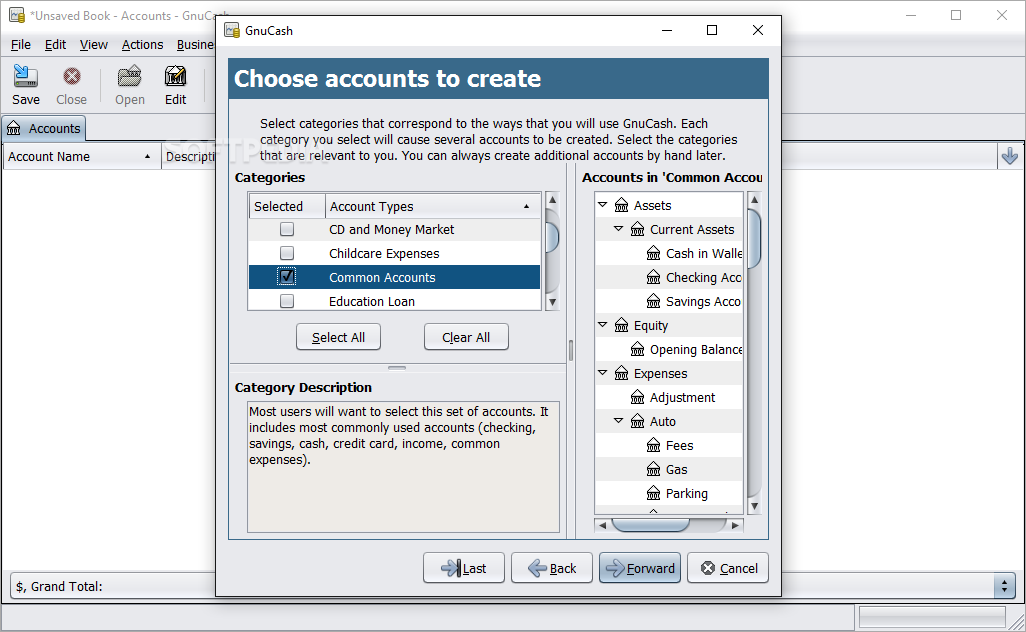Open the Actions menu
The width and height of the screenshot is (1026, 632).
142,44
